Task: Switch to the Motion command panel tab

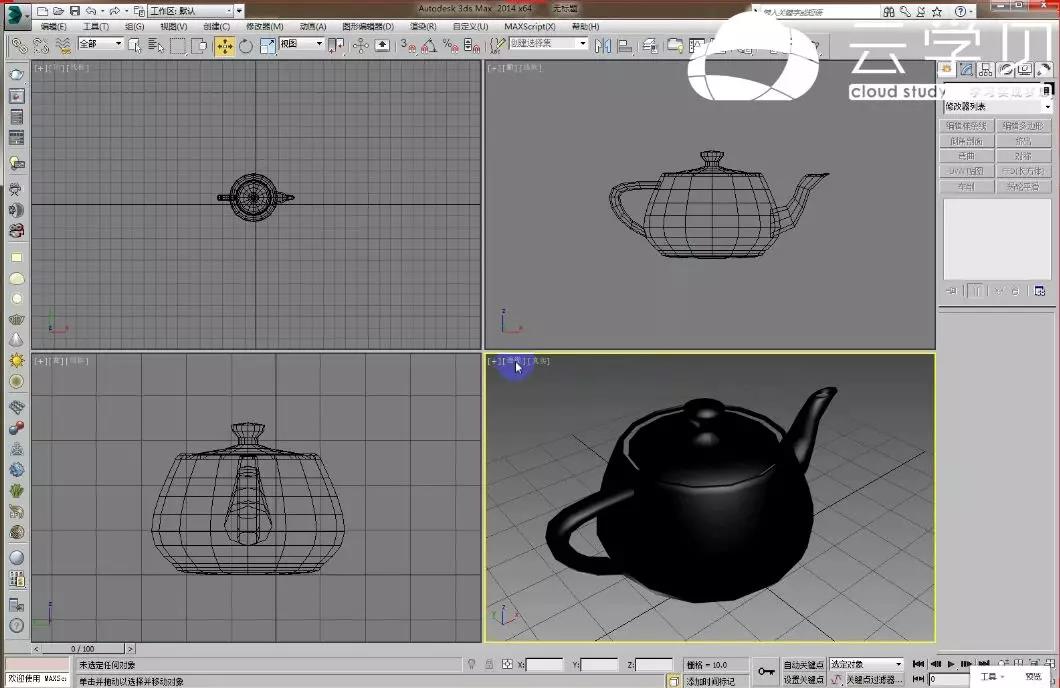Action: pyautogui.click(x=1005, y=69)
